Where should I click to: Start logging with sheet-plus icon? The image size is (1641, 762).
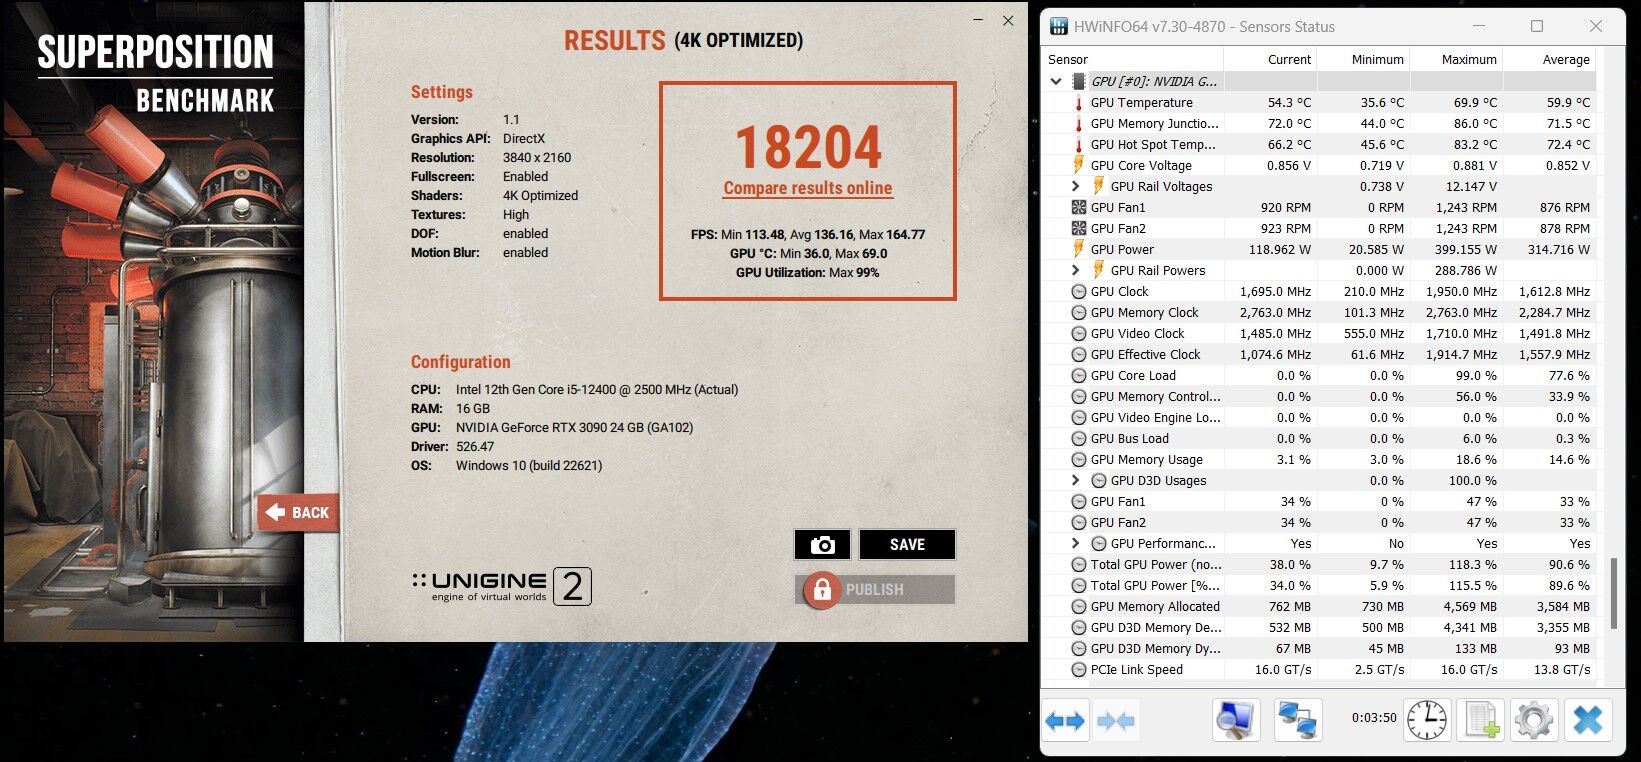1481,720
